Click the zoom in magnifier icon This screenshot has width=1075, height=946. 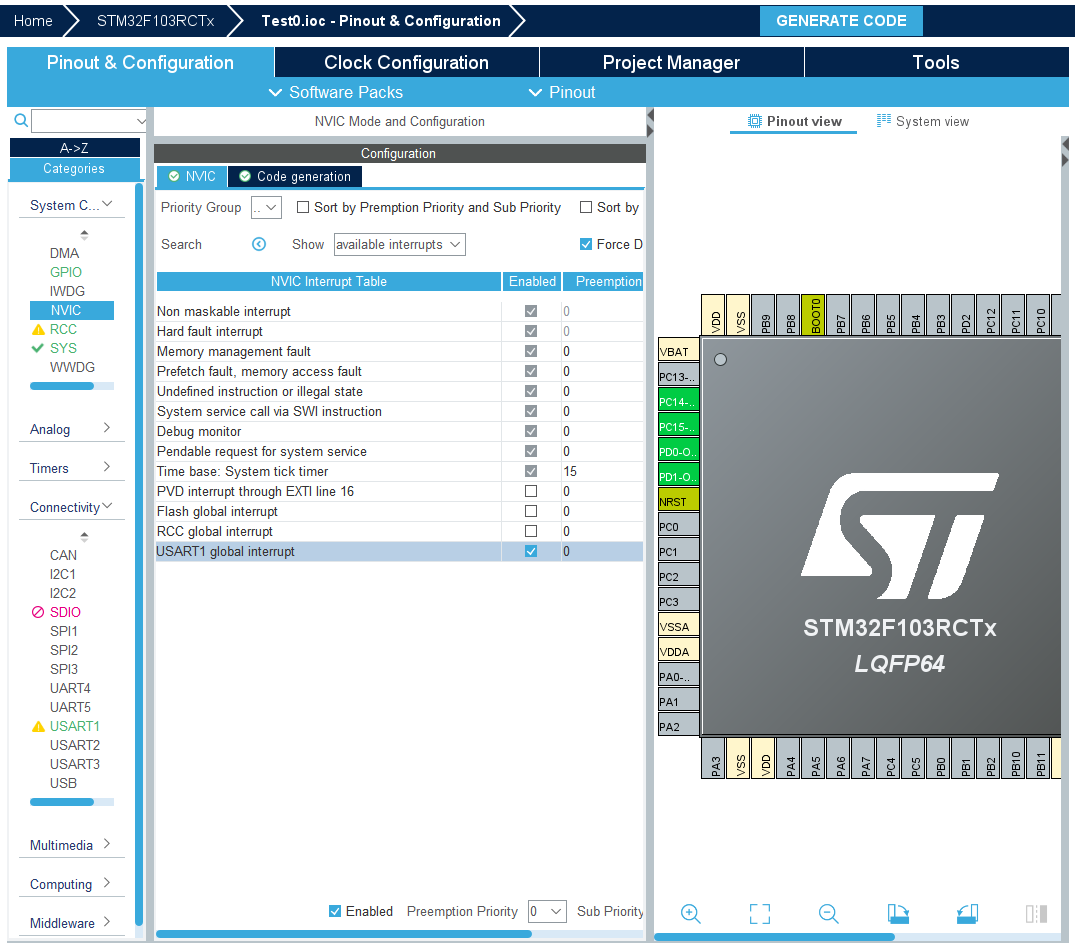[x=690, y=913]
